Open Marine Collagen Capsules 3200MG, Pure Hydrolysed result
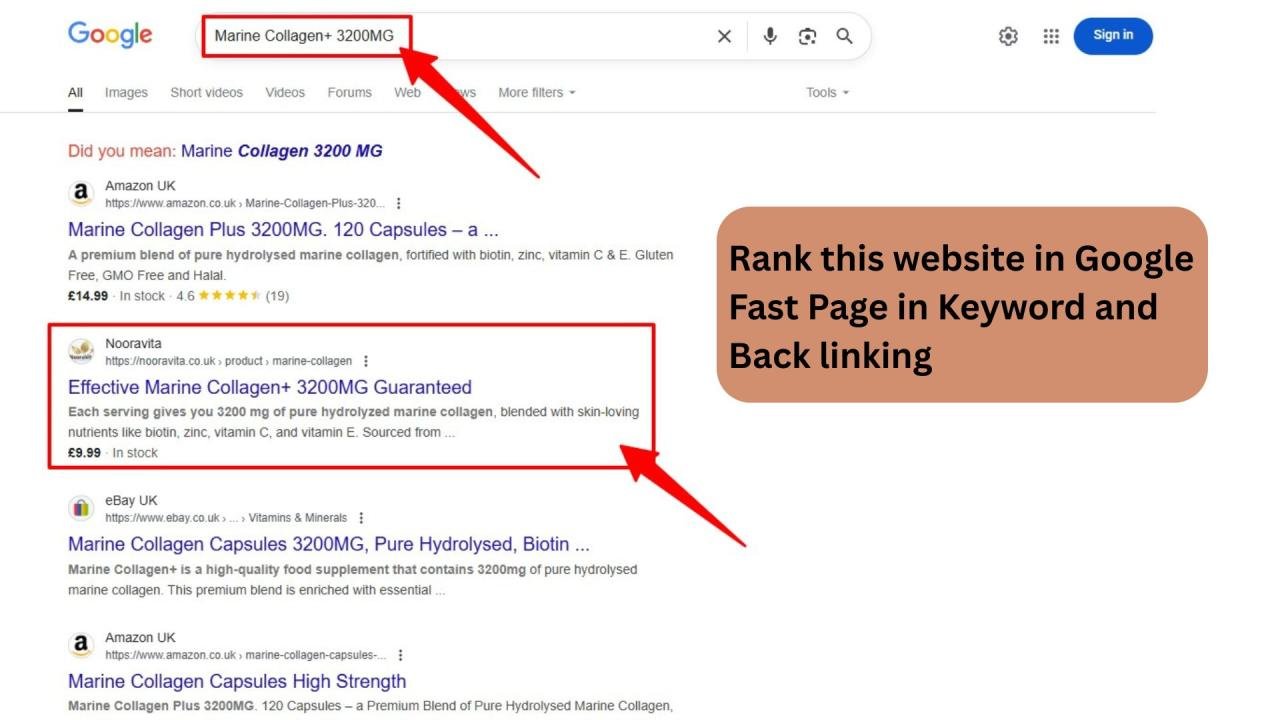 [x=329, y=545]
